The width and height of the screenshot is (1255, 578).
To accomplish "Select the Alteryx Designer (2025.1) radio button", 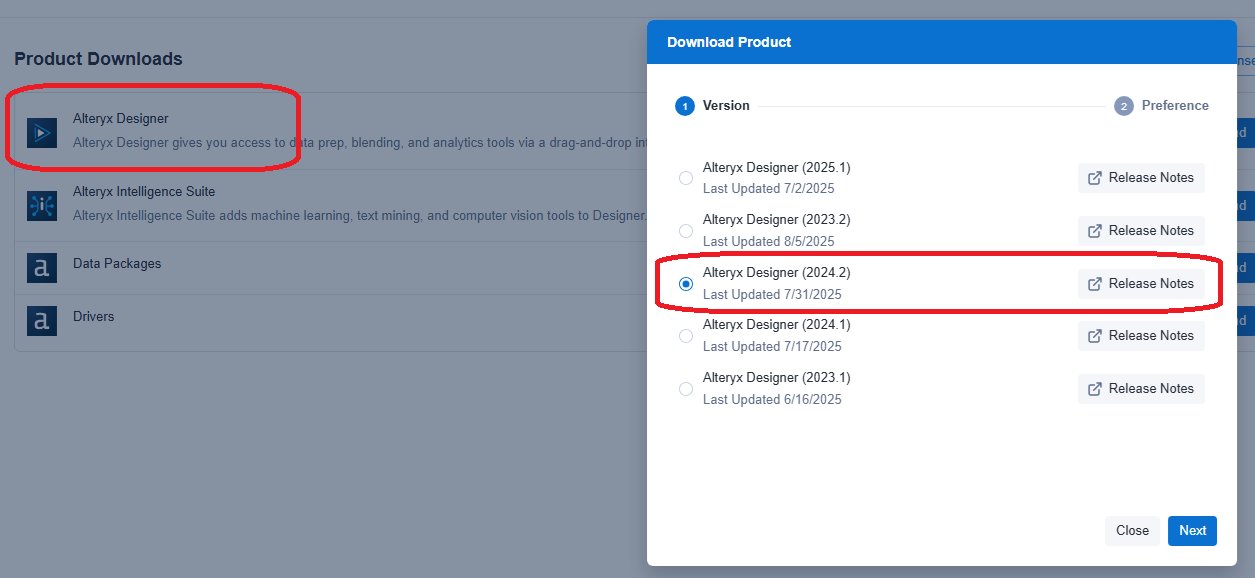I will (686, 177).
